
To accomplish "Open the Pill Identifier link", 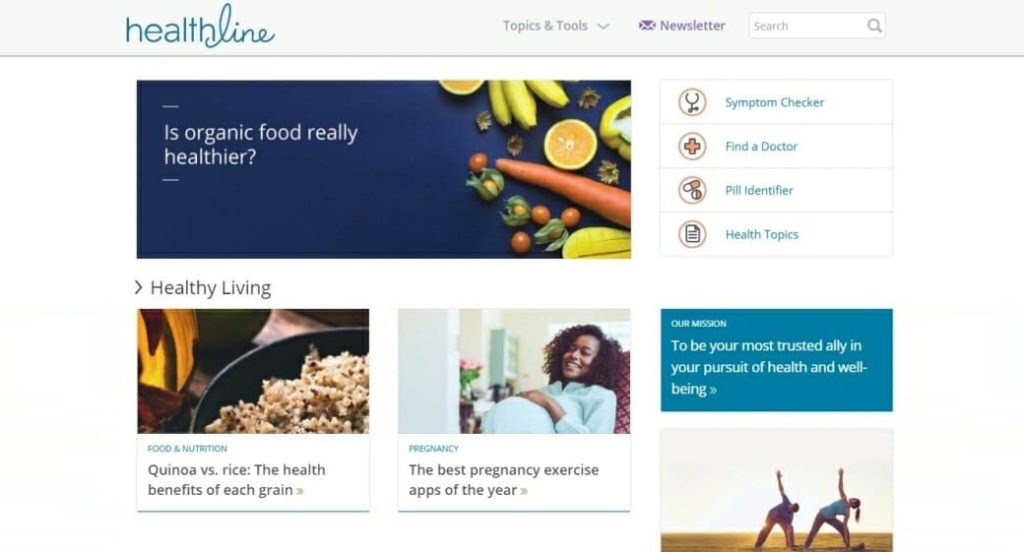I will tap(759, 190).
